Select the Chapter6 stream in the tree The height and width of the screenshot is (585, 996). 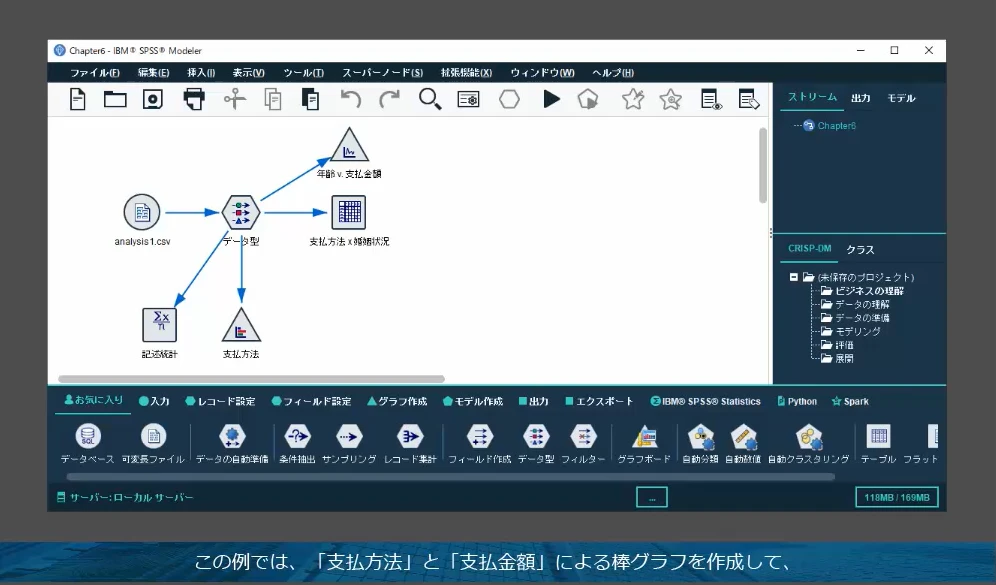(837, 126)
